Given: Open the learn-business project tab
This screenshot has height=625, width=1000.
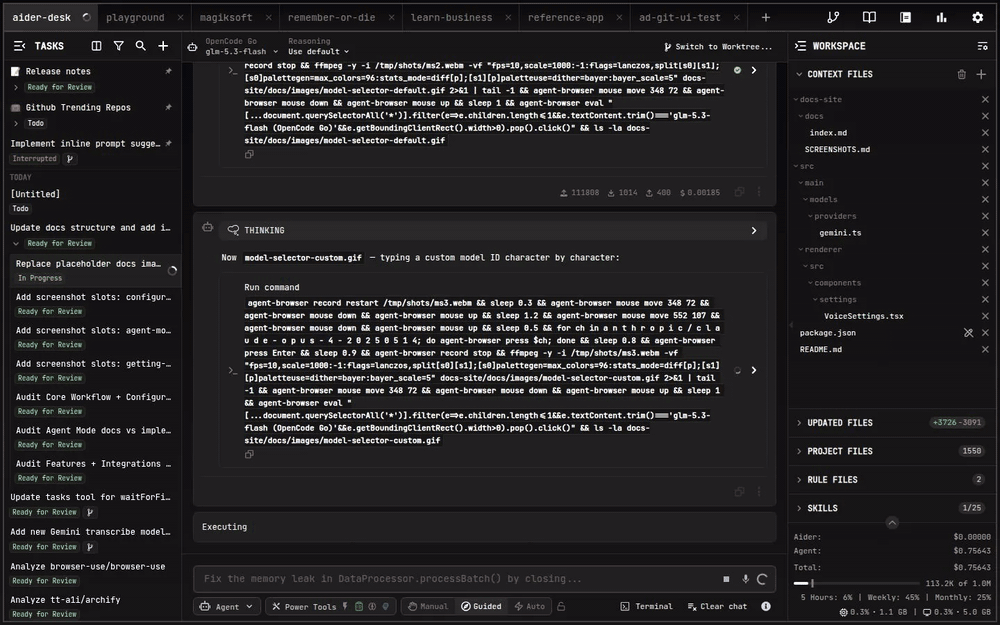Looking at the screenshot, I should [x=452, y=17].
